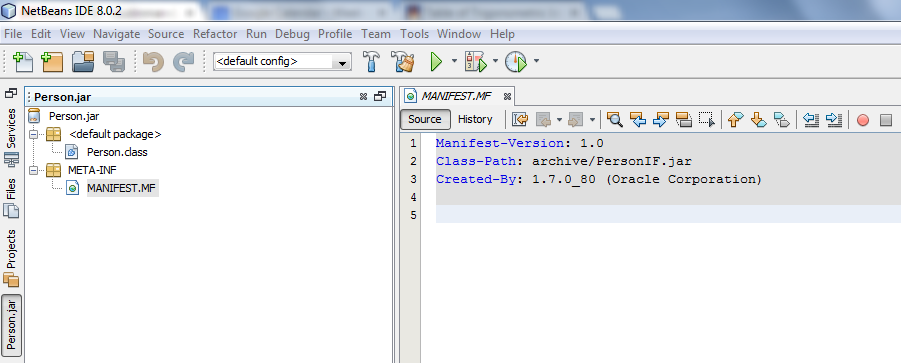The width and height of the screenshot is (901, 363).
Task: Click the Shift Line Right icon
Action: click(x=833, y=119)
